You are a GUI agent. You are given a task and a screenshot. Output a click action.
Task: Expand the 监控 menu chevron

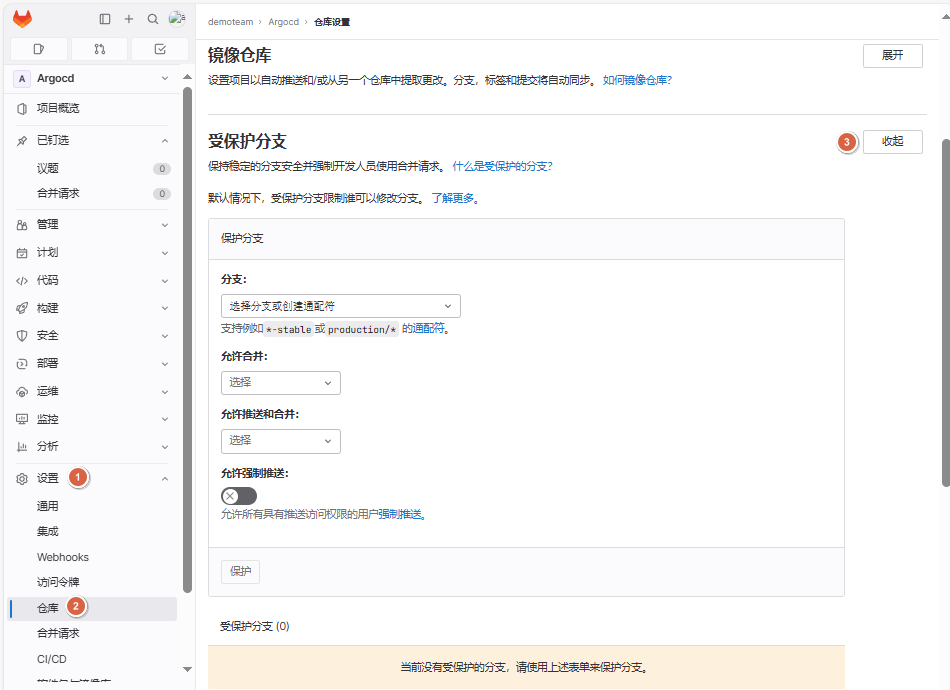click(165, 419)
